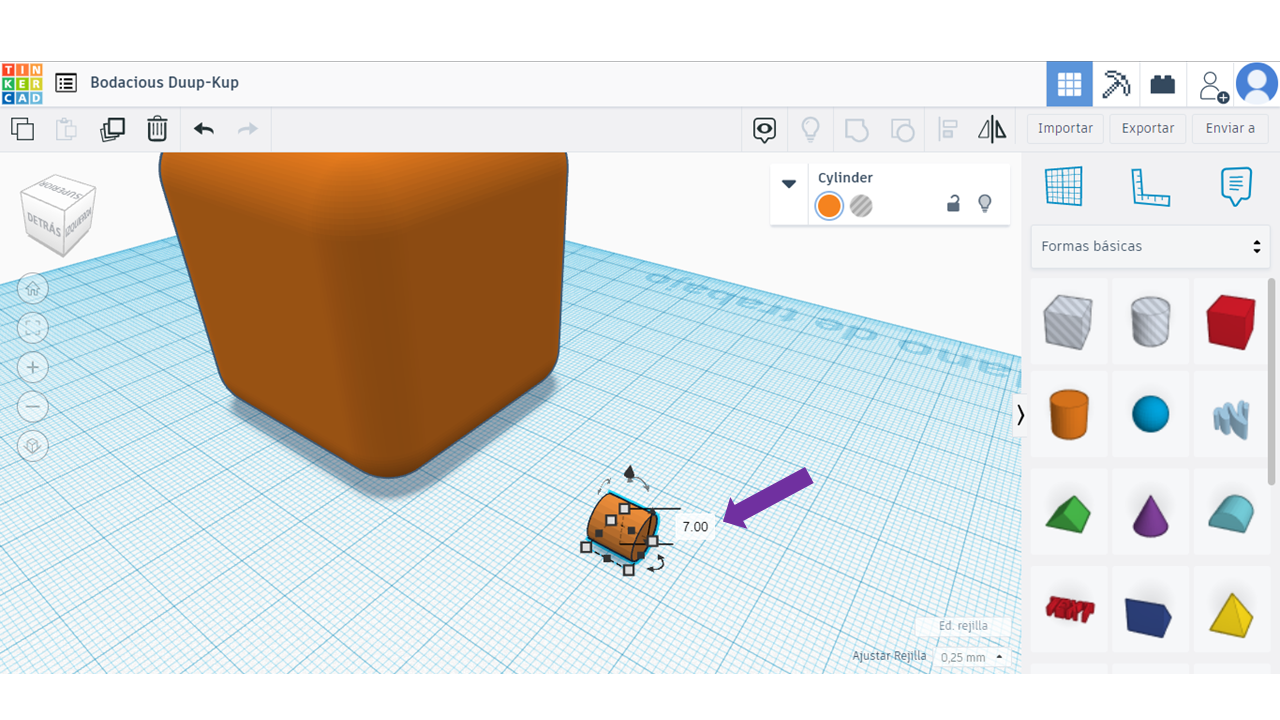
Task: Pick the orange Cylinder shape
Action: (1068, 414)
